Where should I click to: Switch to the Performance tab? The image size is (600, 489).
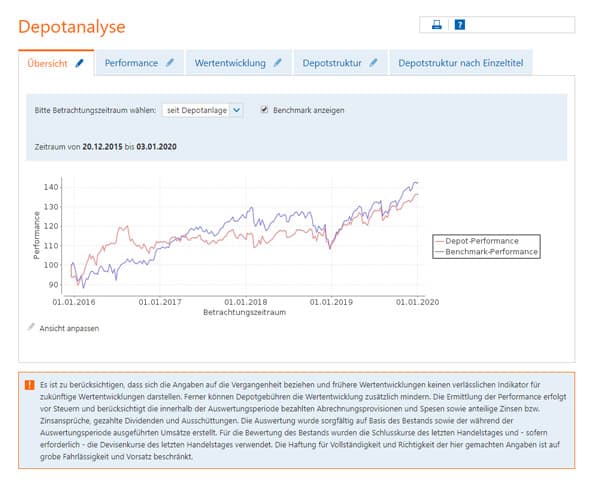pos(131,63)
